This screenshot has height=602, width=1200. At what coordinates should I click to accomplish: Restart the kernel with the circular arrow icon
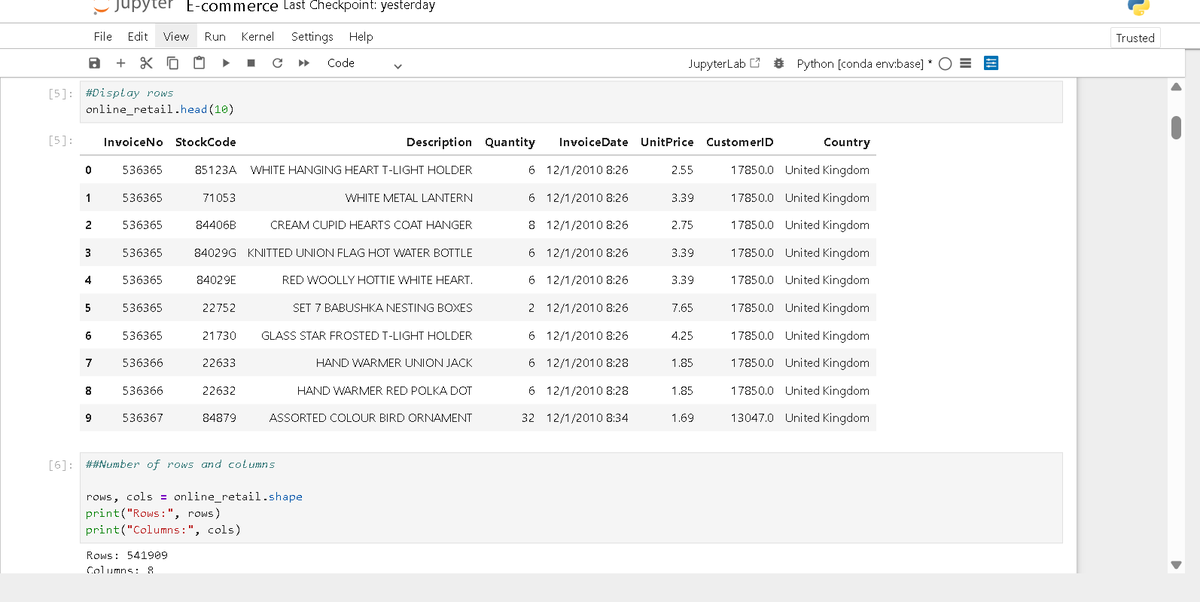tap(277, 63)
